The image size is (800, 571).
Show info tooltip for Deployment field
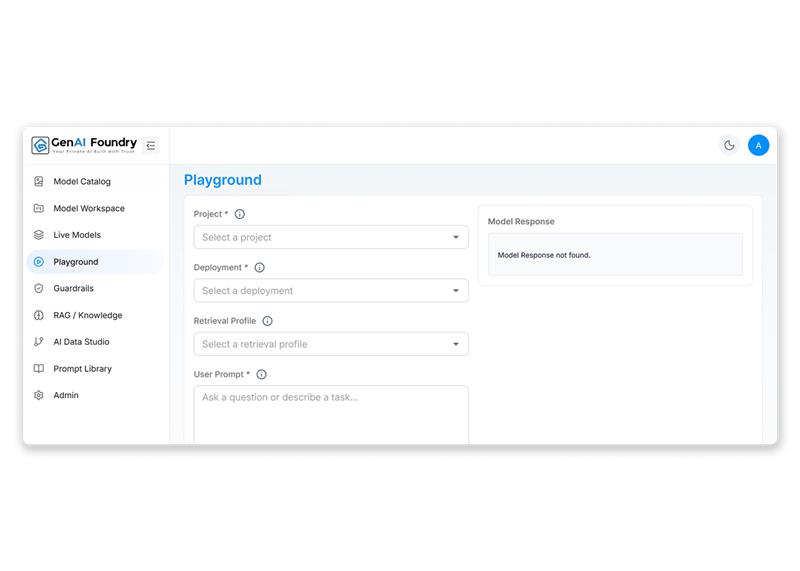click(260, 268)
